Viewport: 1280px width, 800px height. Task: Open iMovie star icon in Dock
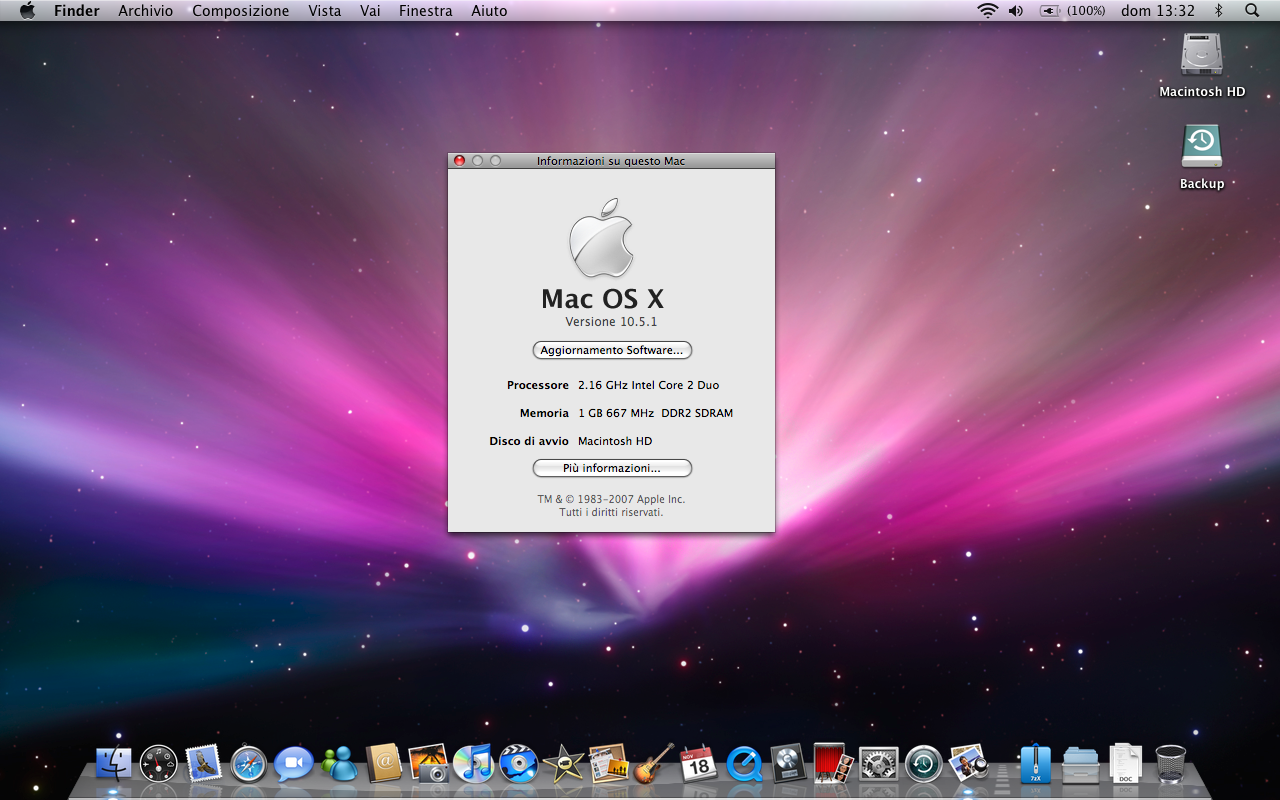563,764
